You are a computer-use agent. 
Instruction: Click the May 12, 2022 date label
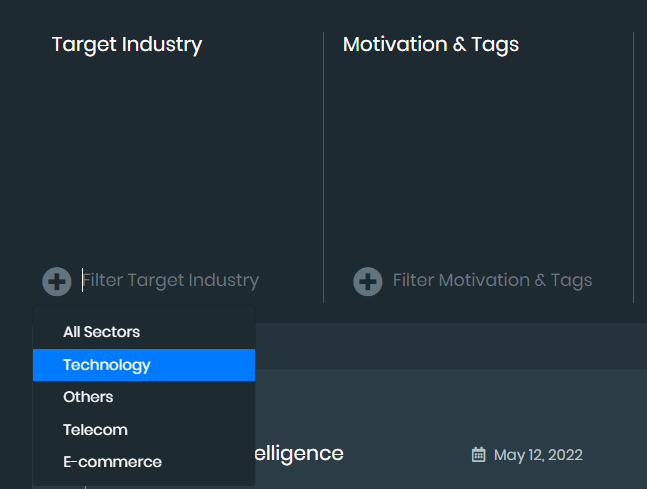pyautogui.click(x=538, y=455)
